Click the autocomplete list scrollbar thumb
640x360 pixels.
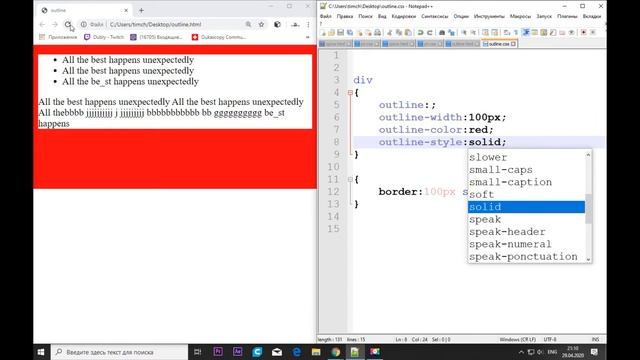point(588,209)
